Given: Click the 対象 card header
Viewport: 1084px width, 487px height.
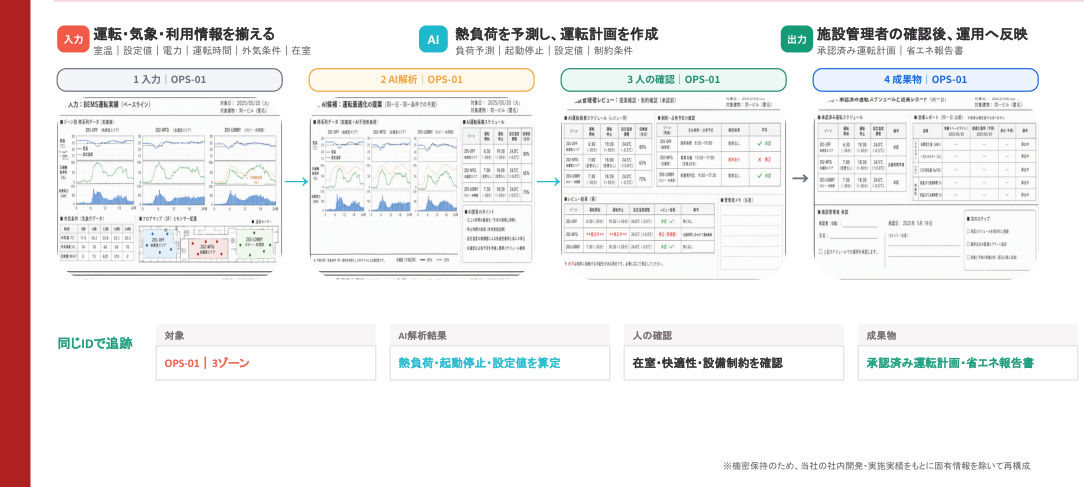Looking at the screenshot, I should (x=266, y=336).
